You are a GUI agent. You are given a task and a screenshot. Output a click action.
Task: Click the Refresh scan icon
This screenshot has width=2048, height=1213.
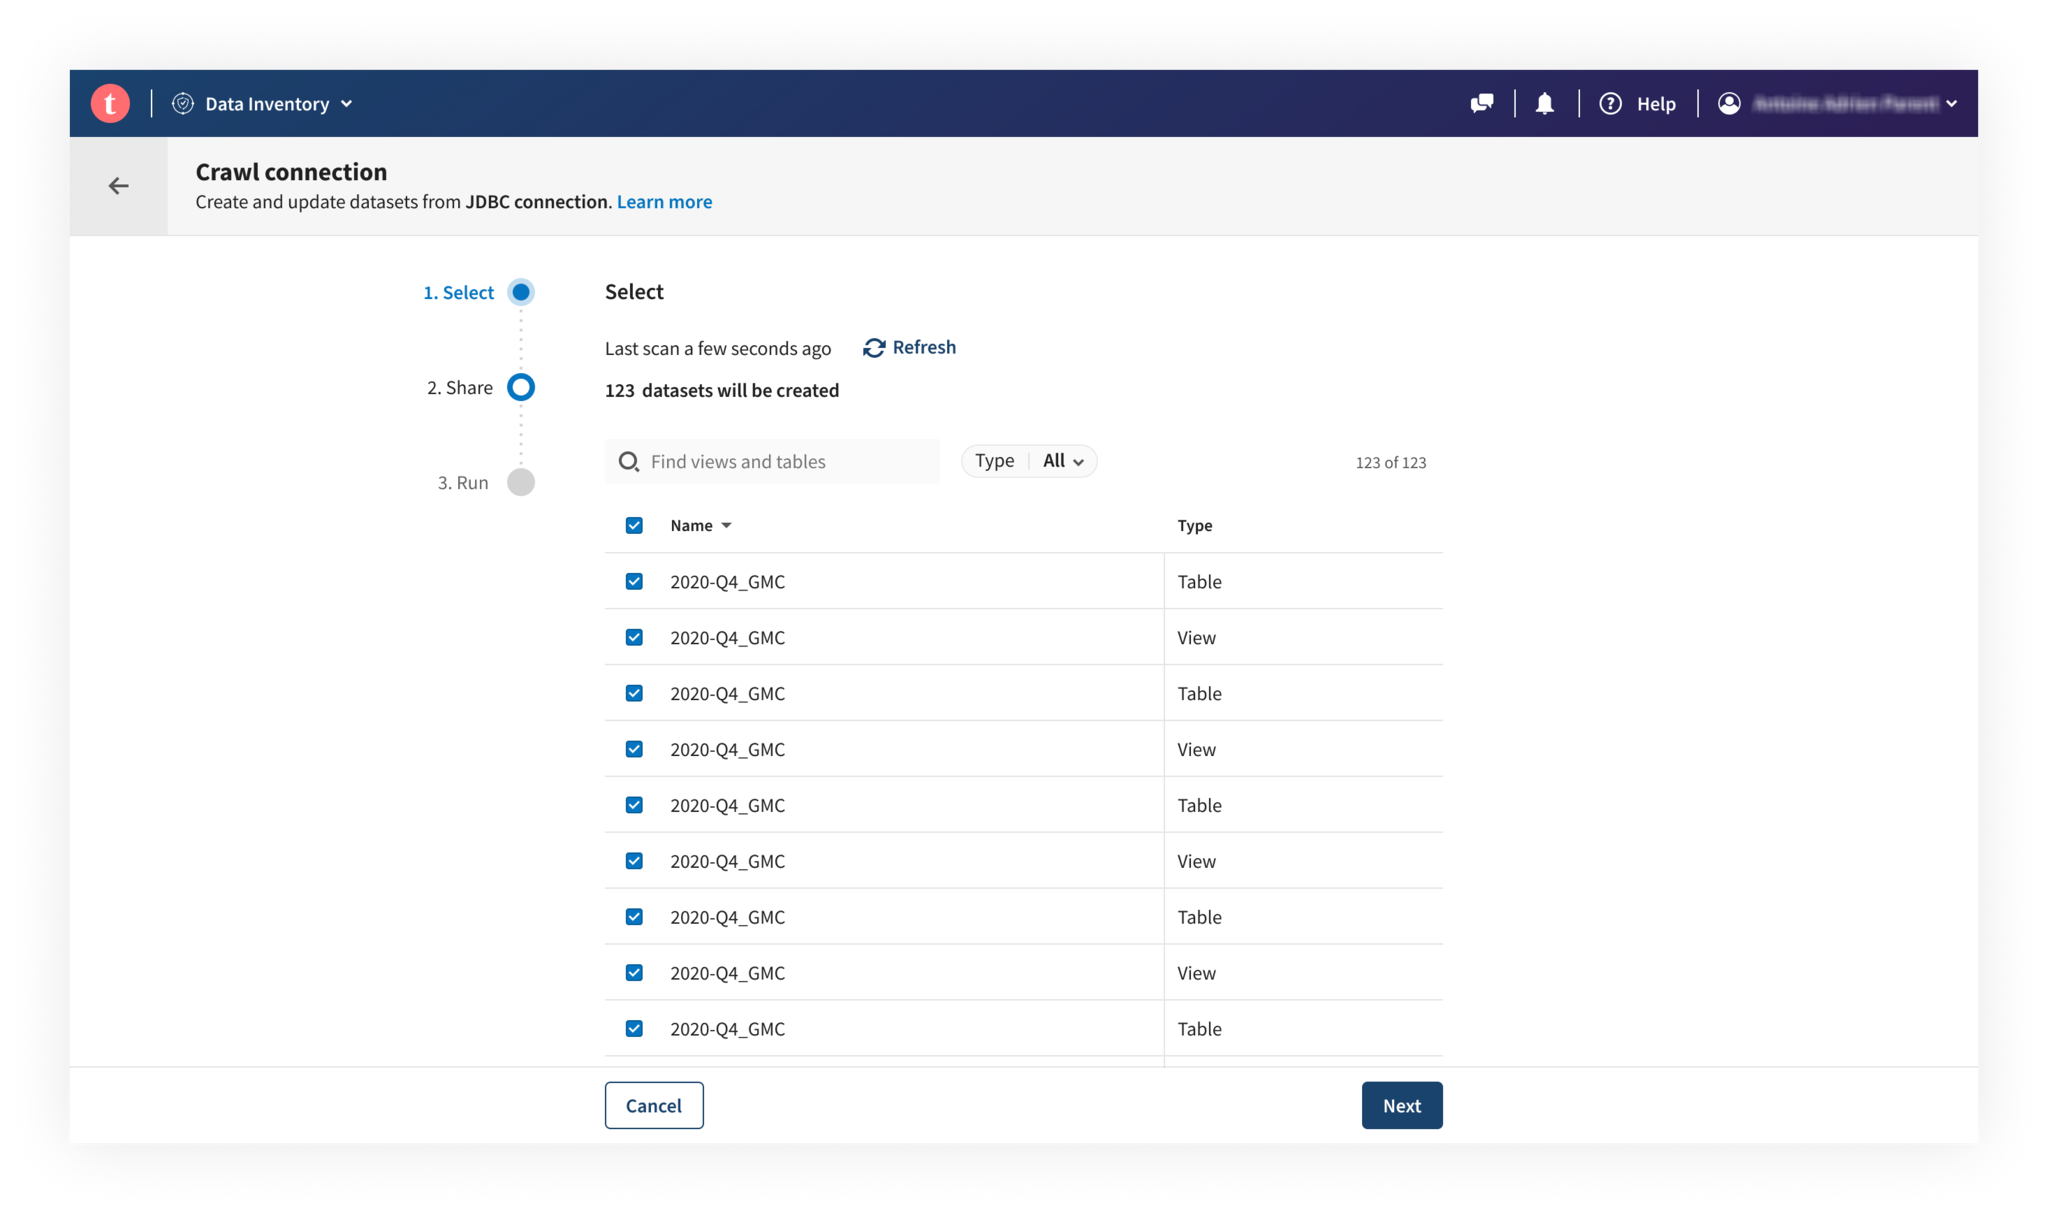874,348
